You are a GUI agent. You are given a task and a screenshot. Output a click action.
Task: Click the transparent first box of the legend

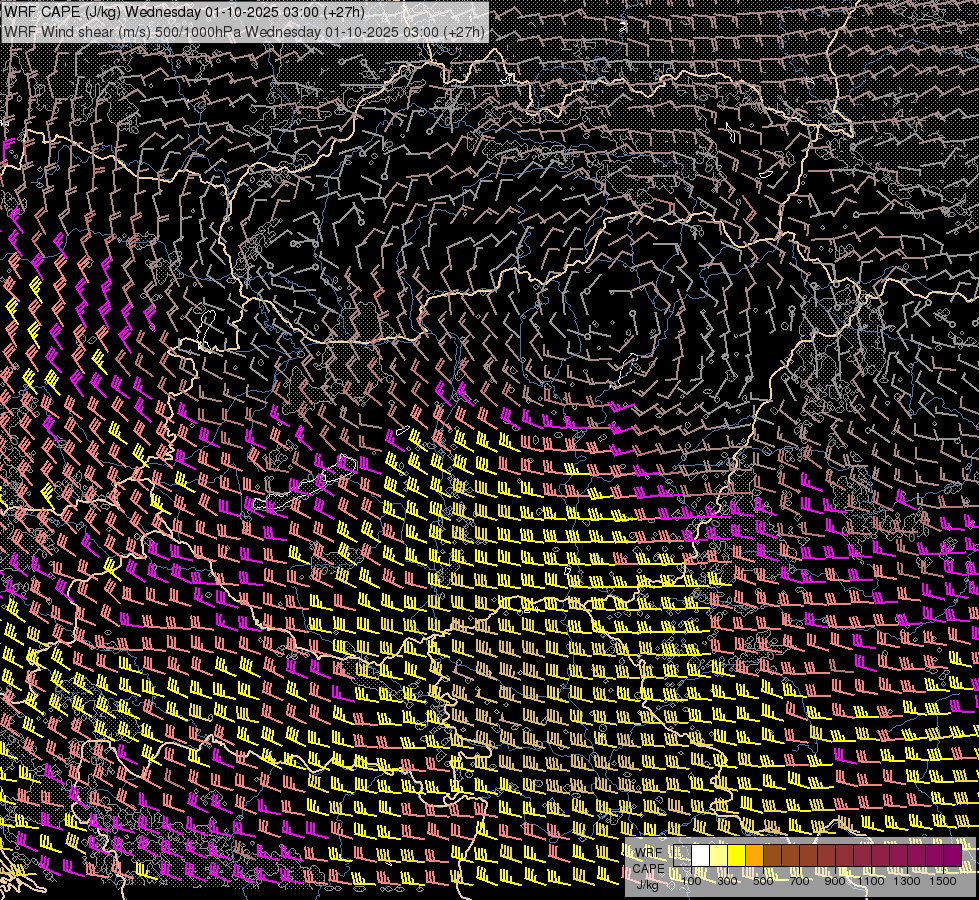coord(683,856)
